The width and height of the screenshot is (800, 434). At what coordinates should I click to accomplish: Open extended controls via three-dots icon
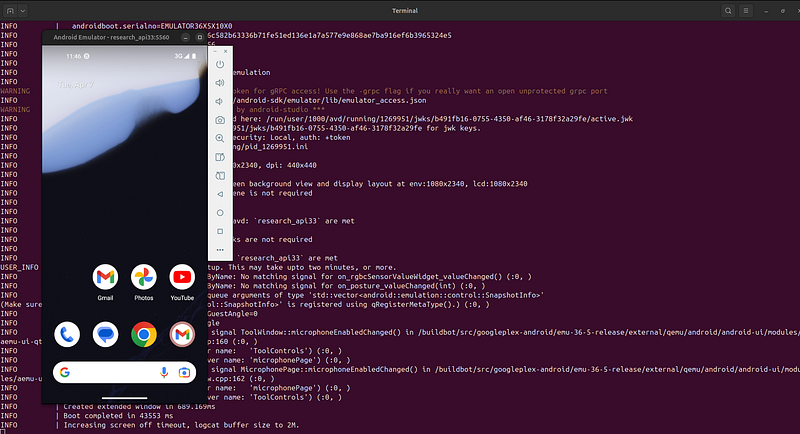click(x=220, y=250)
